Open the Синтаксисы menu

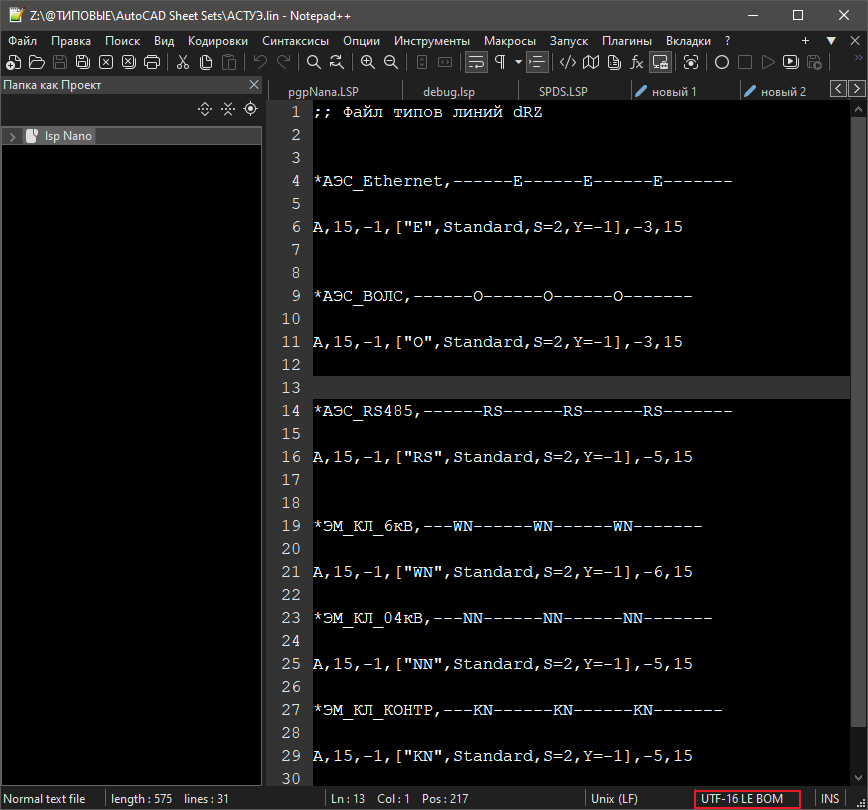point(295,41)
